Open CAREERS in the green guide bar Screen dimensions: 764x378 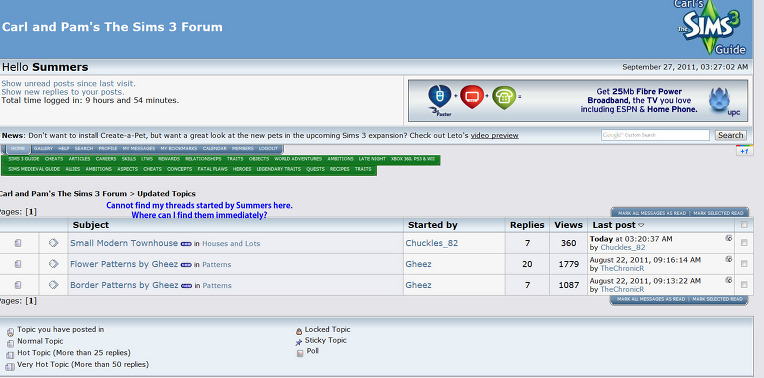[106, 159]
